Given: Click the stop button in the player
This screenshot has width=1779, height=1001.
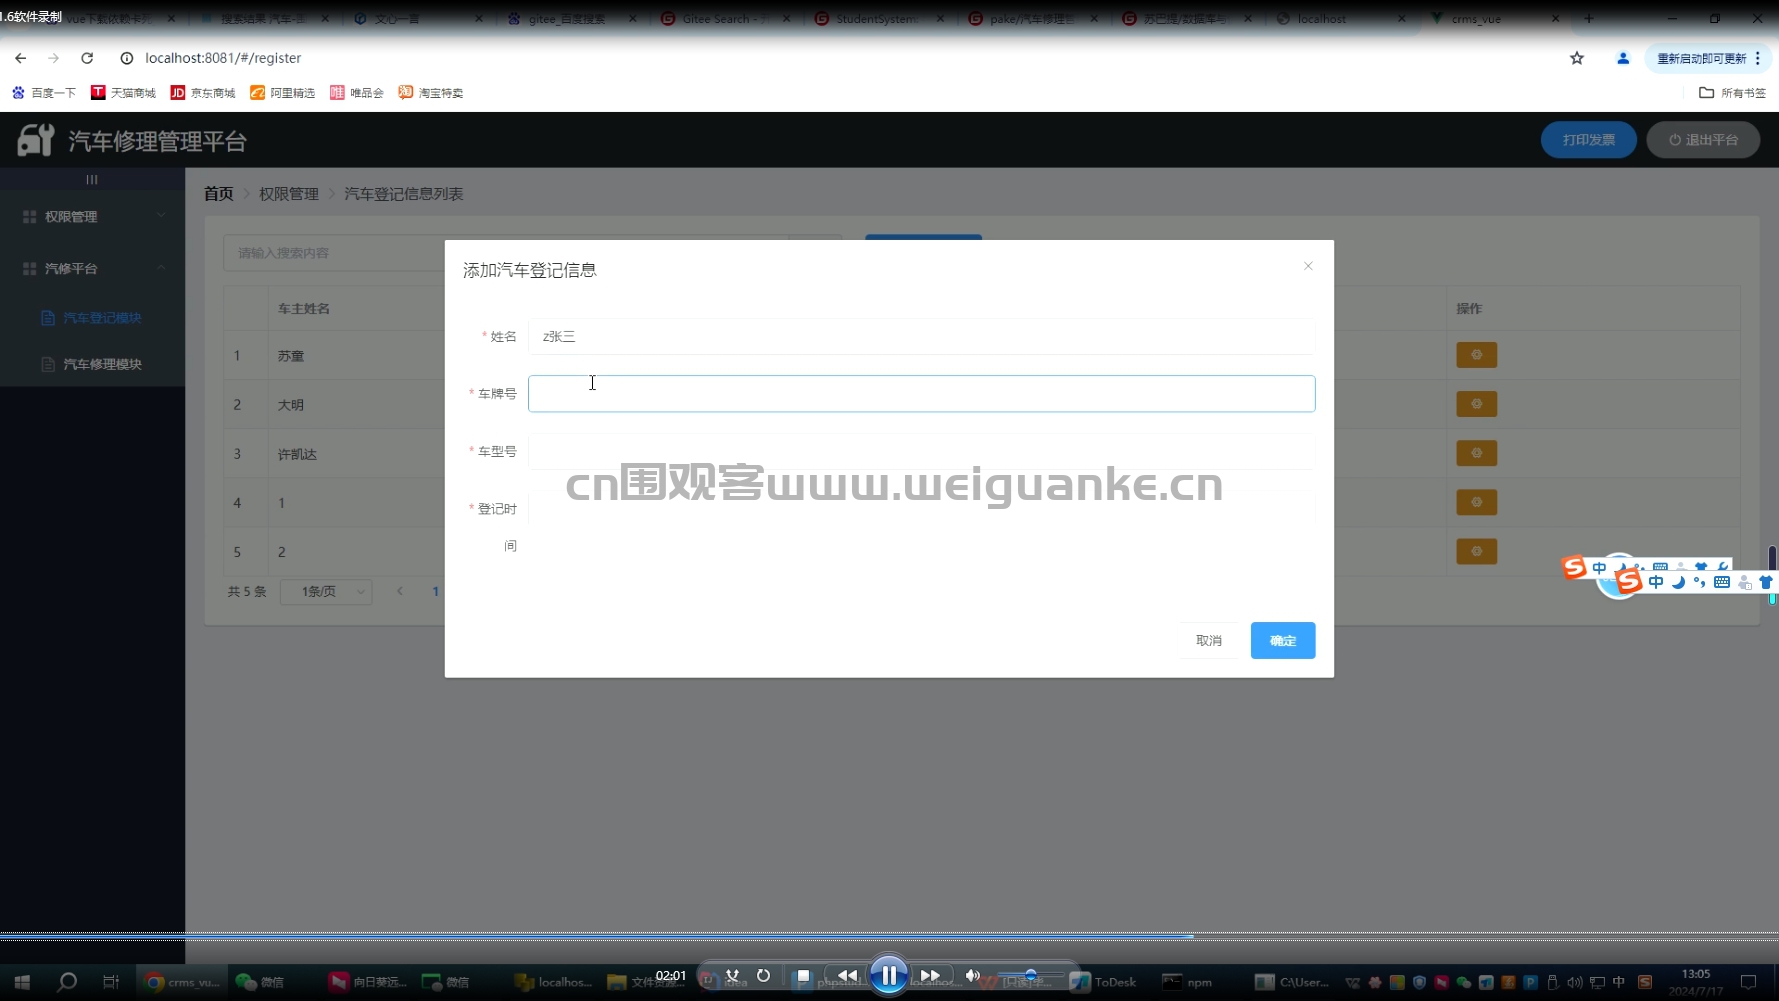Looking at the screenshot, I should pos(803,975).
